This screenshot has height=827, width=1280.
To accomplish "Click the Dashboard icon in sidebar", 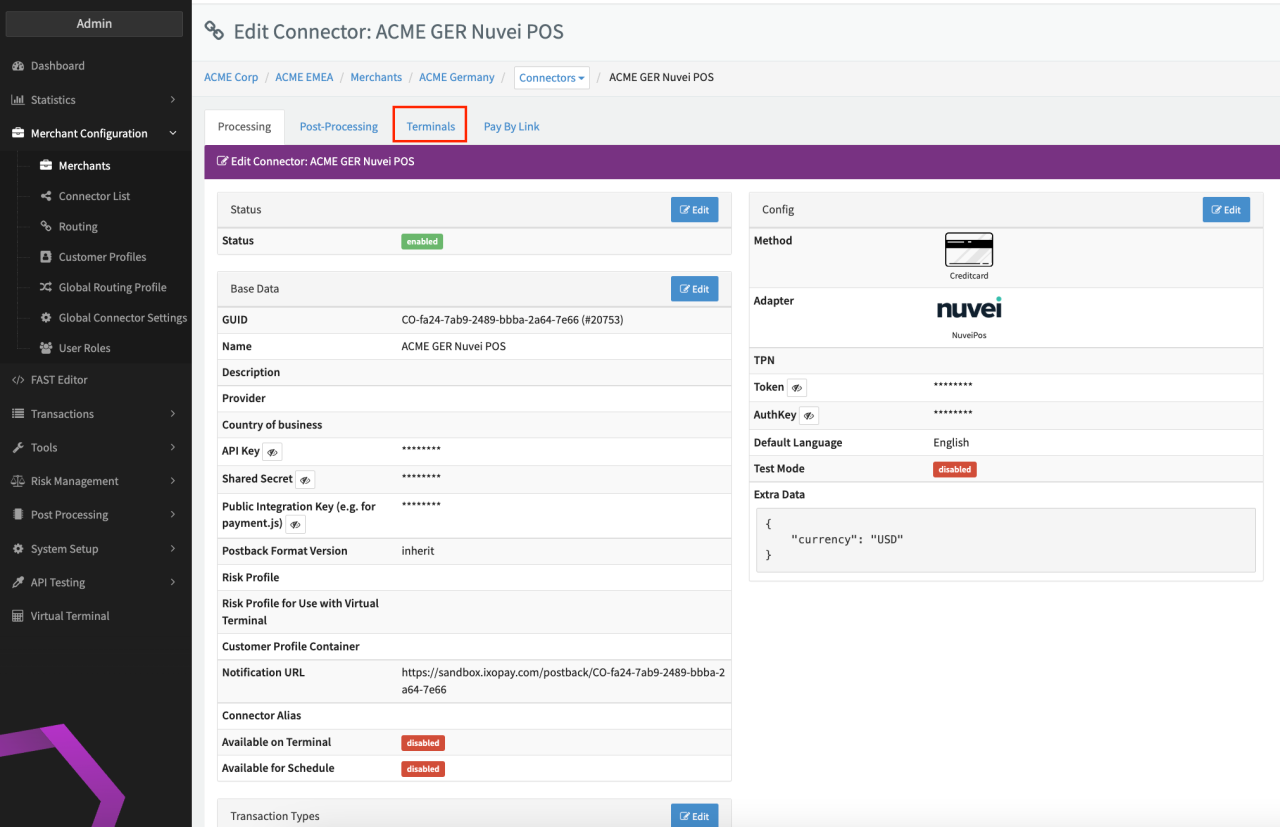I will tap(18, 66).
